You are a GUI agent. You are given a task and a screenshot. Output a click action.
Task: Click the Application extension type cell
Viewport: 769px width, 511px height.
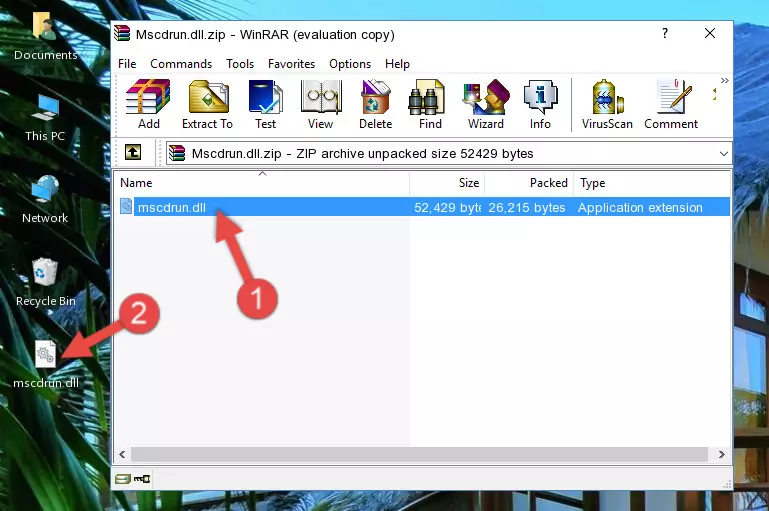tap(640, 207)
